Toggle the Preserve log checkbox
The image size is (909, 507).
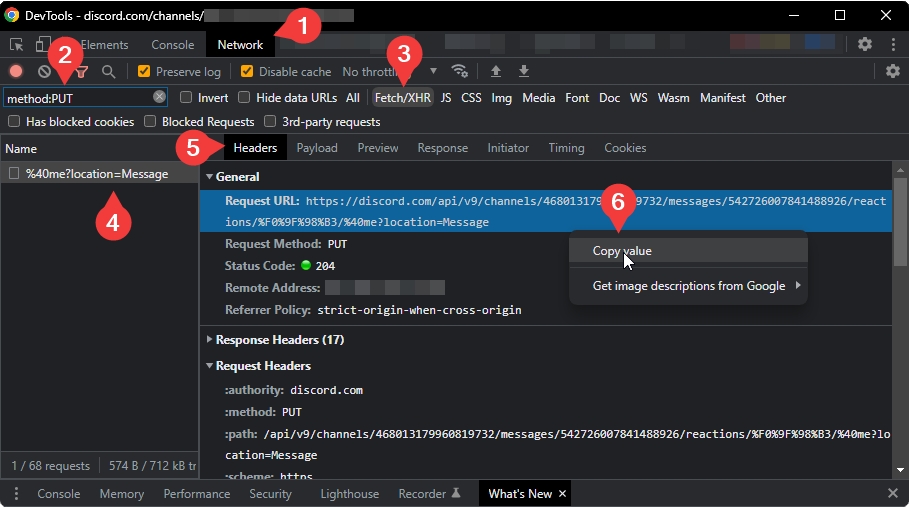click(144, 72)
